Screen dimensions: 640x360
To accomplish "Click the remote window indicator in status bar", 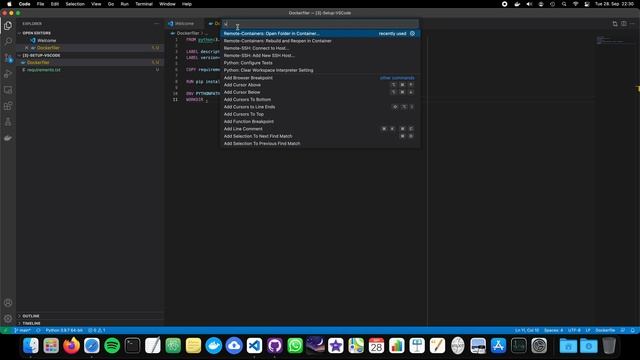I will point(5,330).
